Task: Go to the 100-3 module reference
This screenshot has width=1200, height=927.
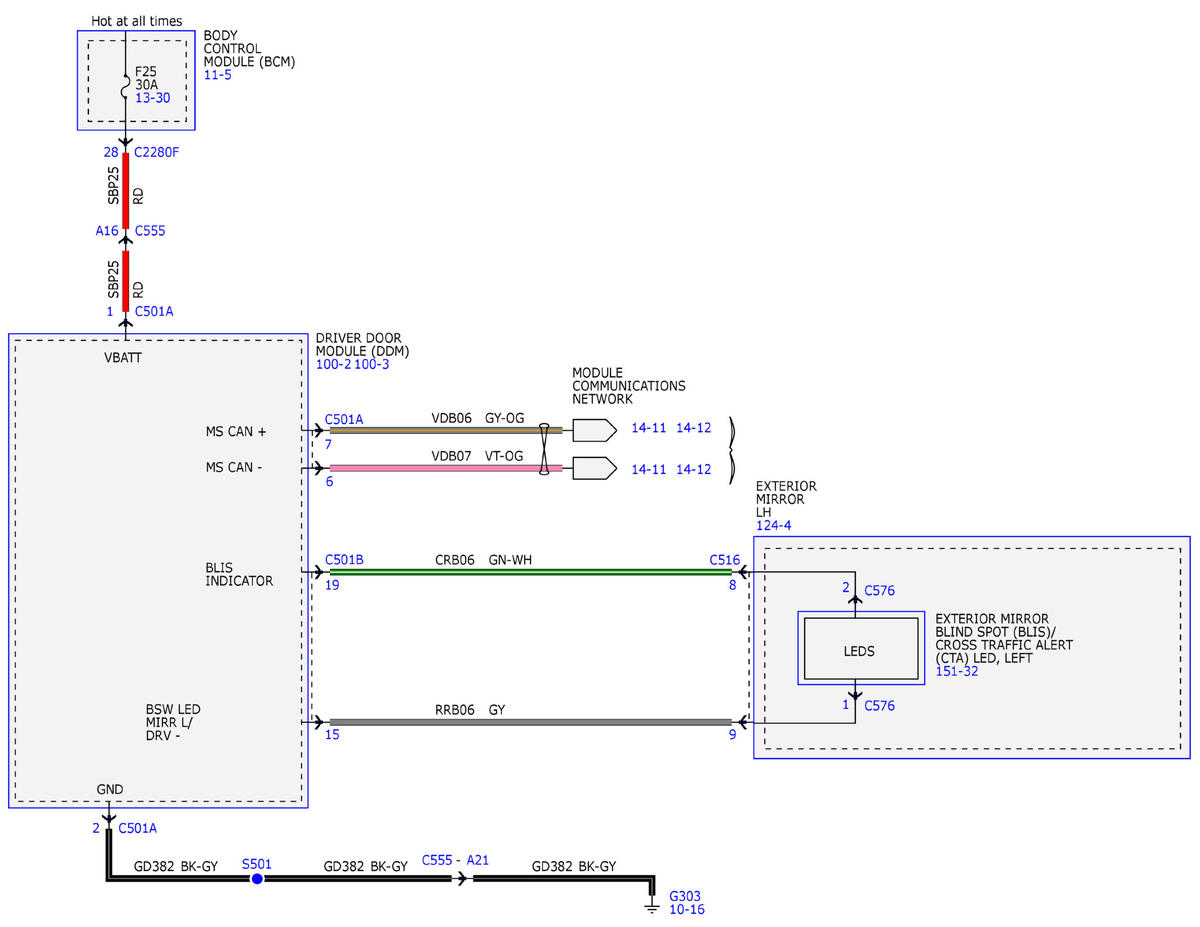Action: (372, 365)
